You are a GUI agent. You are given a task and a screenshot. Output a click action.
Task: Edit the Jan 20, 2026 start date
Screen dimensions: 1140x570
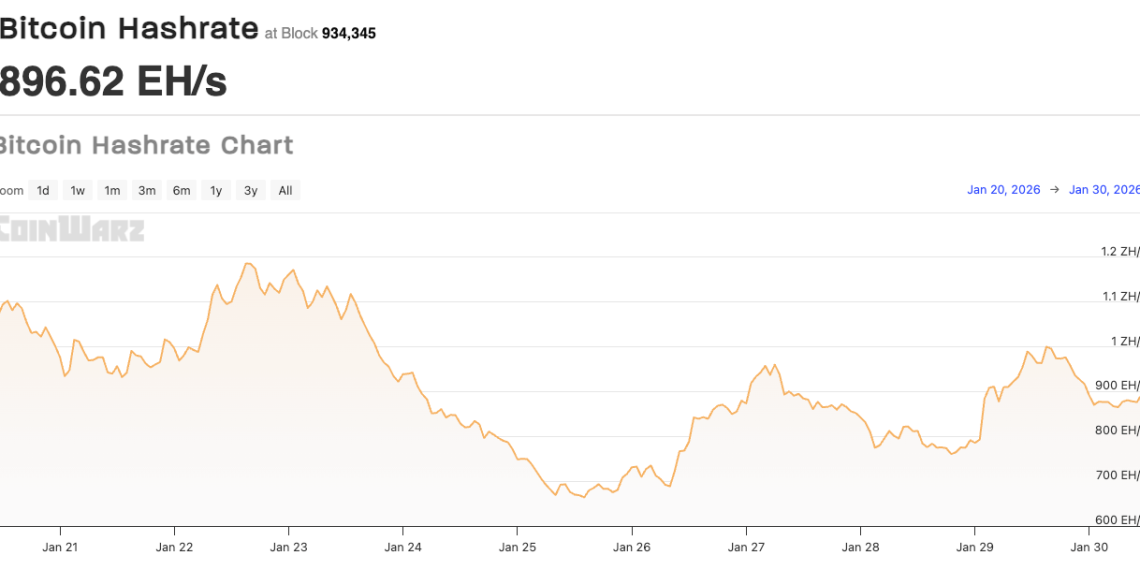pos(1003,190)
